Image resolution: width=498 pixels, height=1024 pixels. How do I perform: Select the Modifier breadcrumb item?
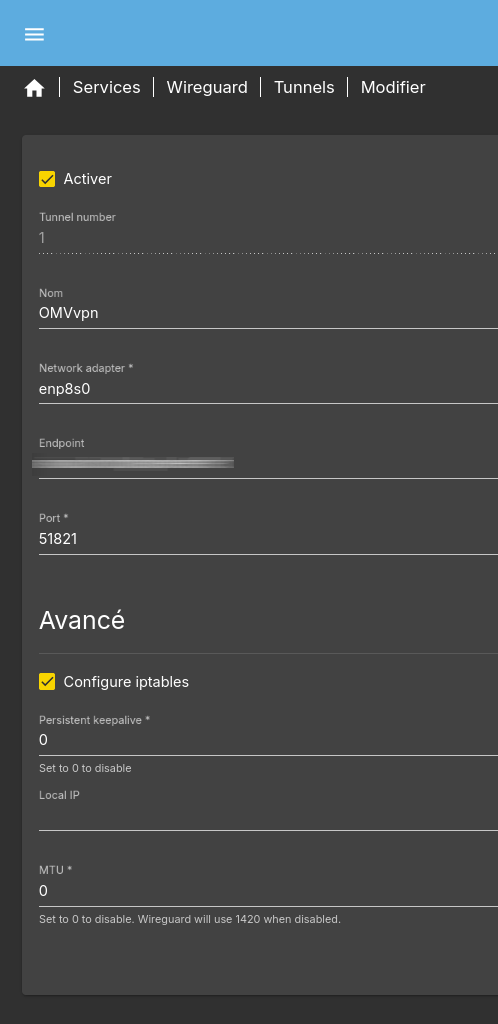393,88
